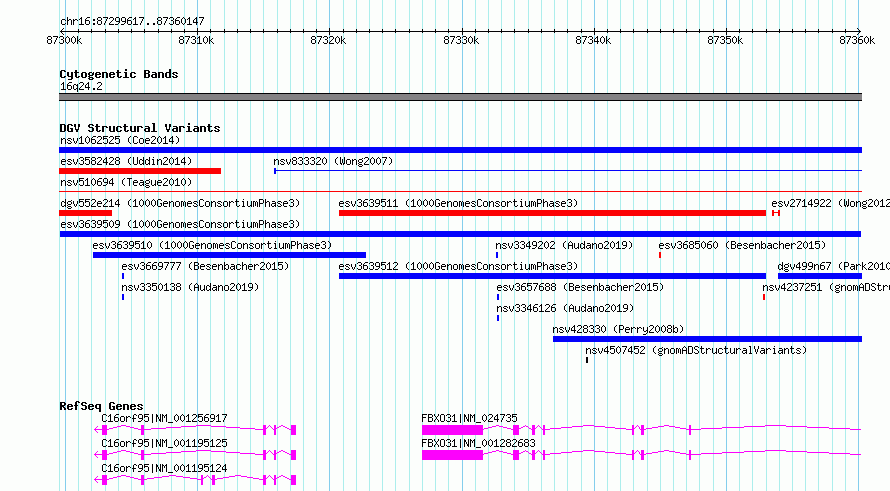This screenshot has width=890, height=491.
Task: Click nsv3346126 (Audano2019) label
Action: coord(565,308)
